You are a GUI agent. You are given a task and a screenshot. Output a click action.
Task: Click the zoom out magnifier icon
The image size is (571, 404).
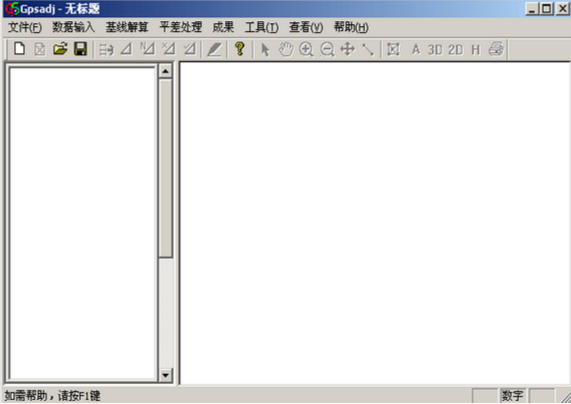tap(327, 49)
